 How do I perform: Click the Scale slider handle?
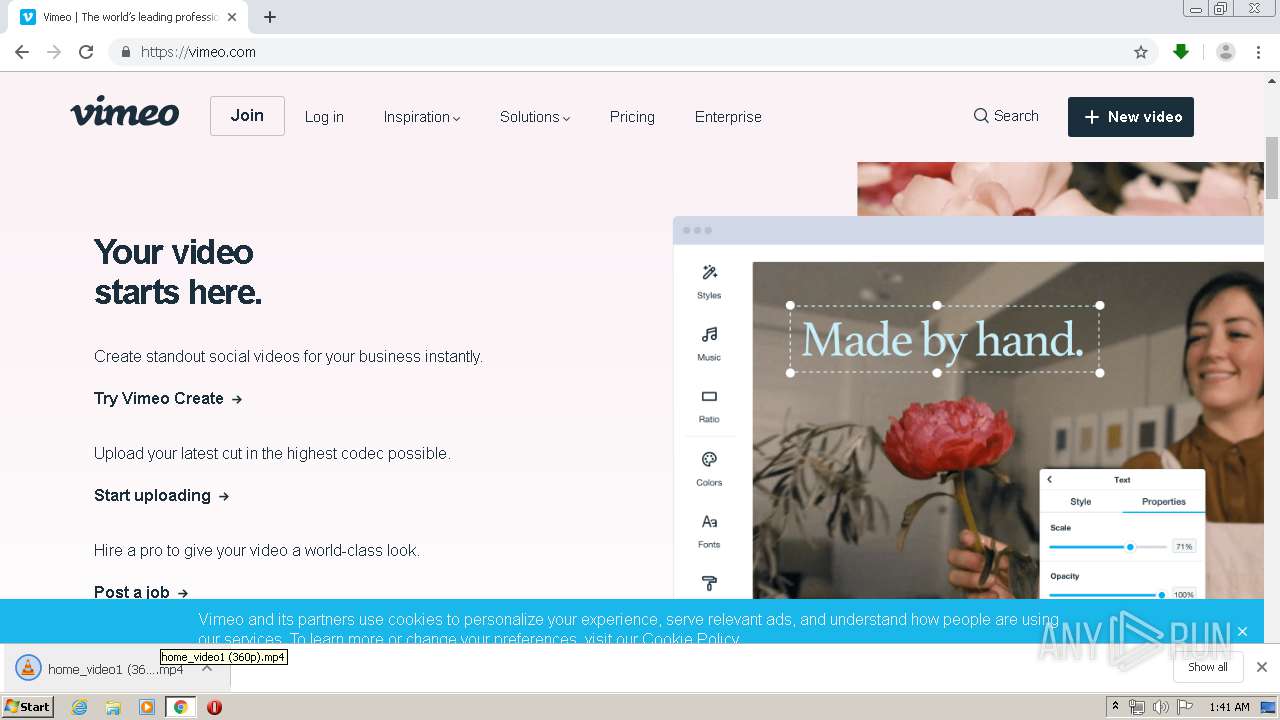point(1130,547)
